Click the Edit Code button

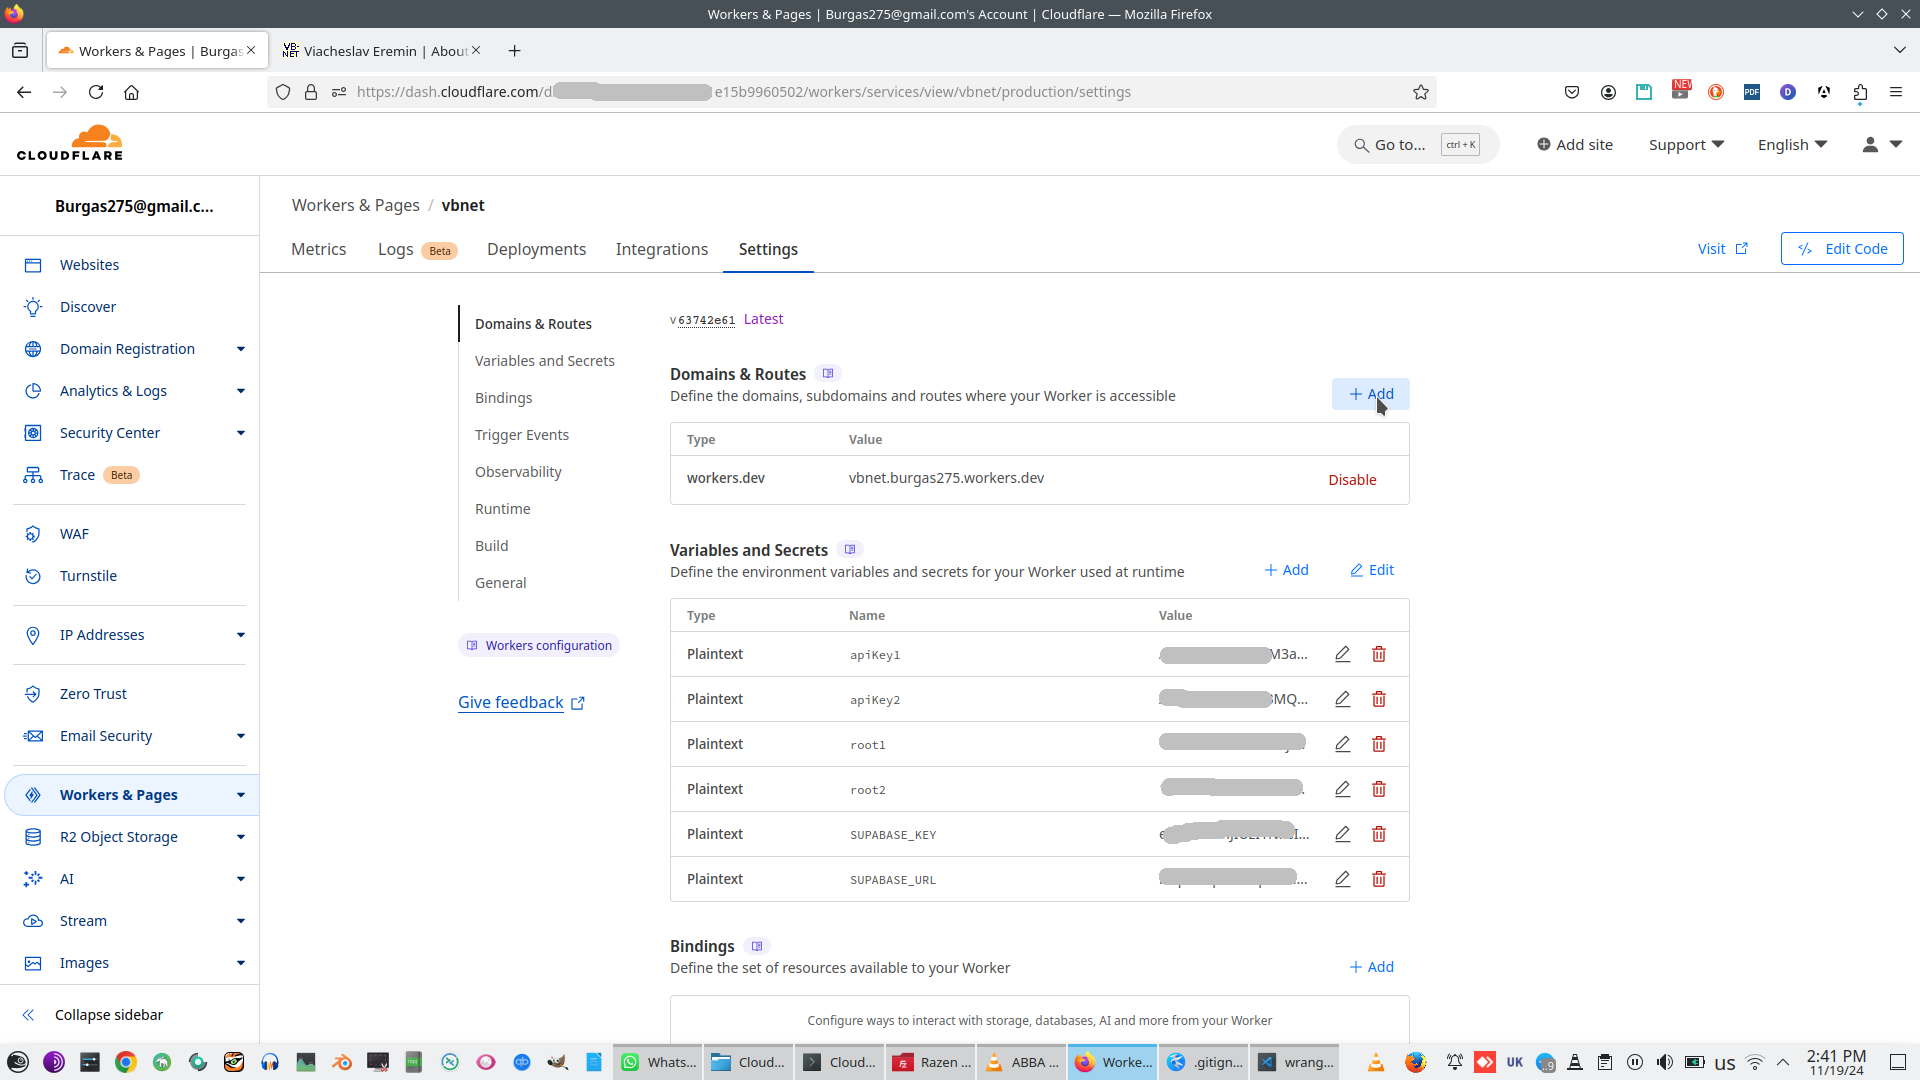1842,249
